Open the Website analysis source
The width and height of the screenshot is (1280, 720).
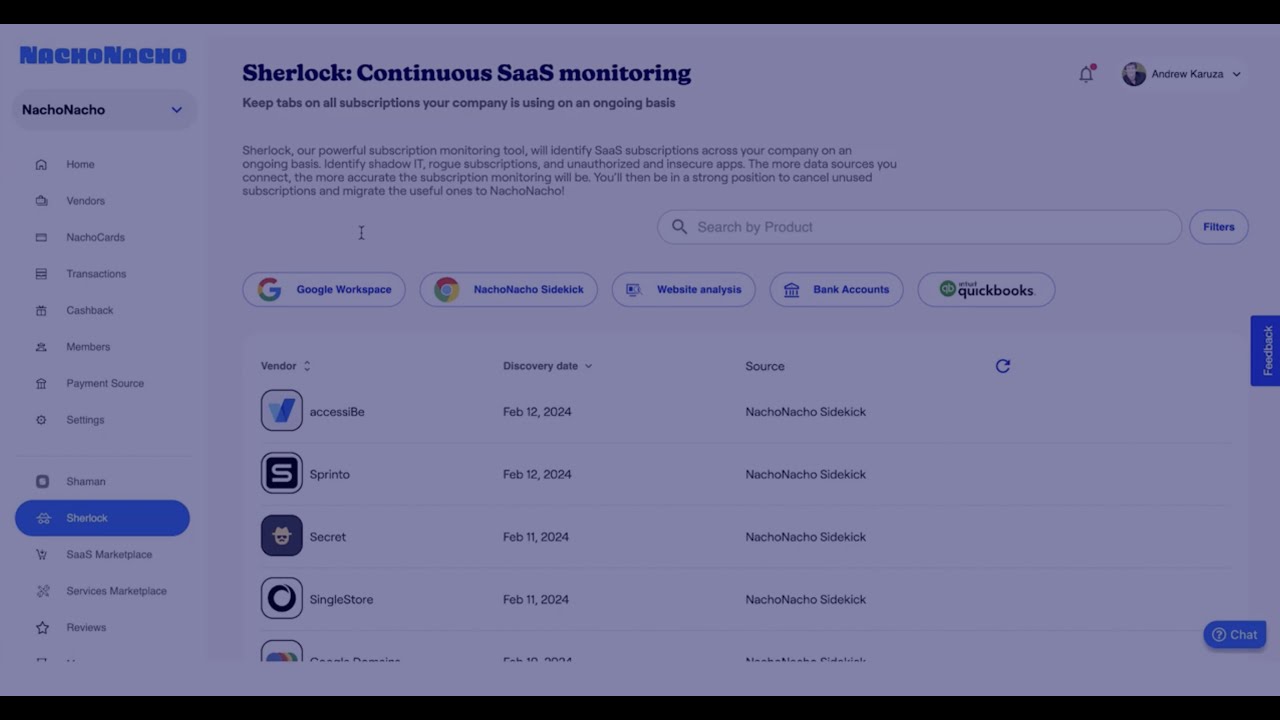pyautogui.click(x=684, y=290)
